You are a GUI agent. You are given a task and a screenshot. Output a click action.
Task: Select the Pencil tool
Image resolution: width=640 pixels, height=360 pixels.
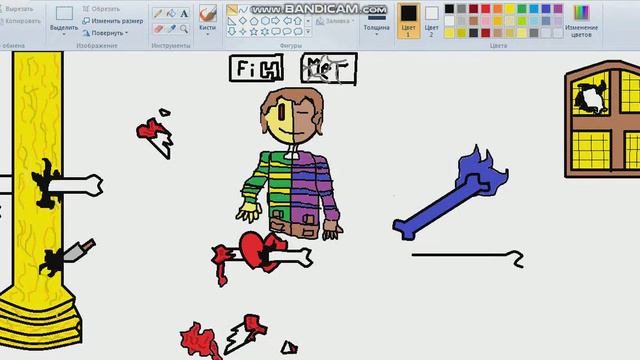[x=158, y=13]
